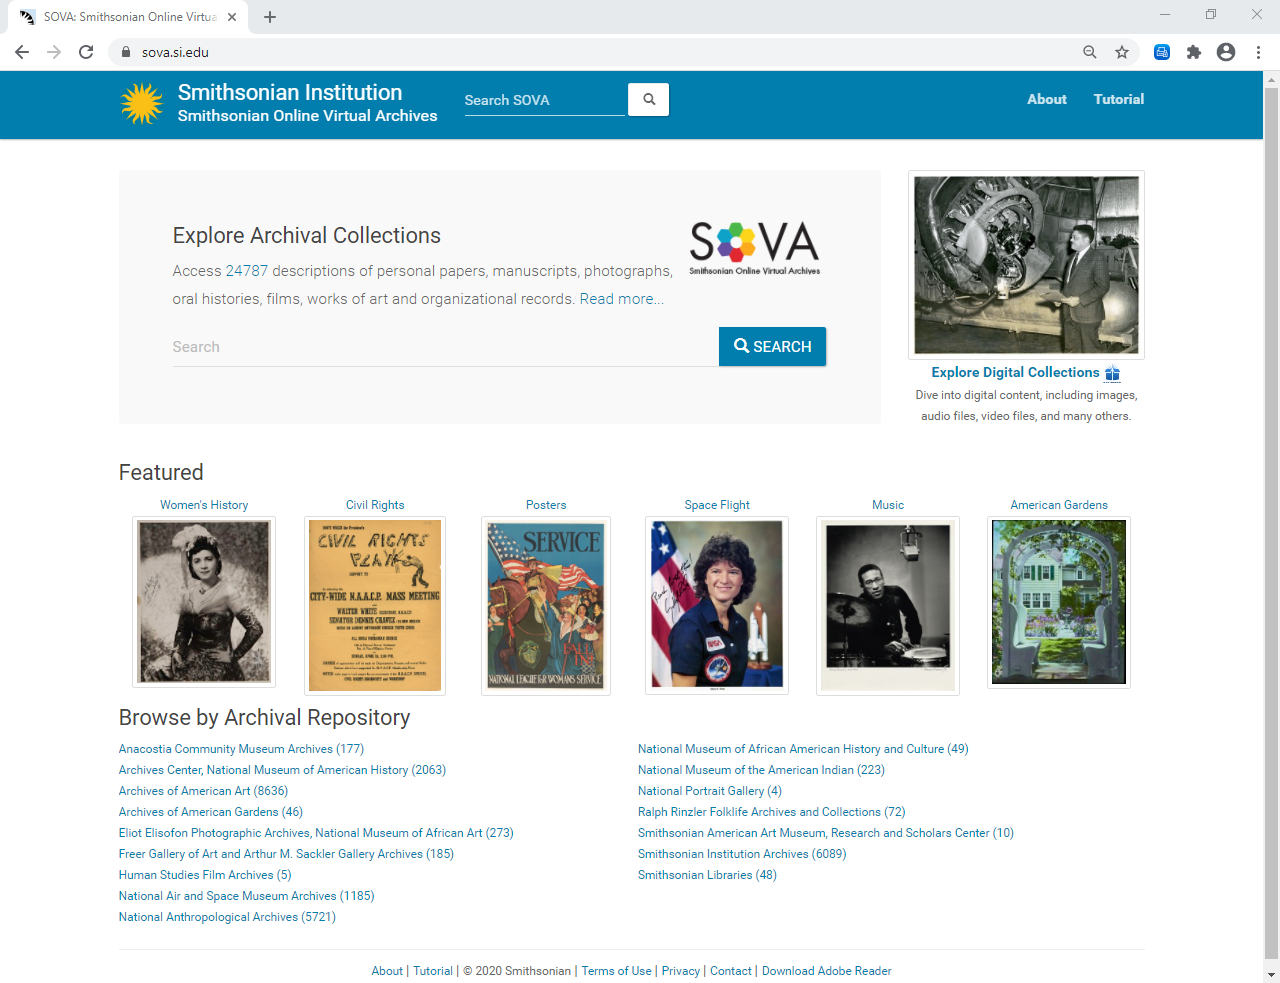The height and width of the screenshot is (983, 1280).
Task: Go back with the browser back arrow
Action: pos(22,52)
